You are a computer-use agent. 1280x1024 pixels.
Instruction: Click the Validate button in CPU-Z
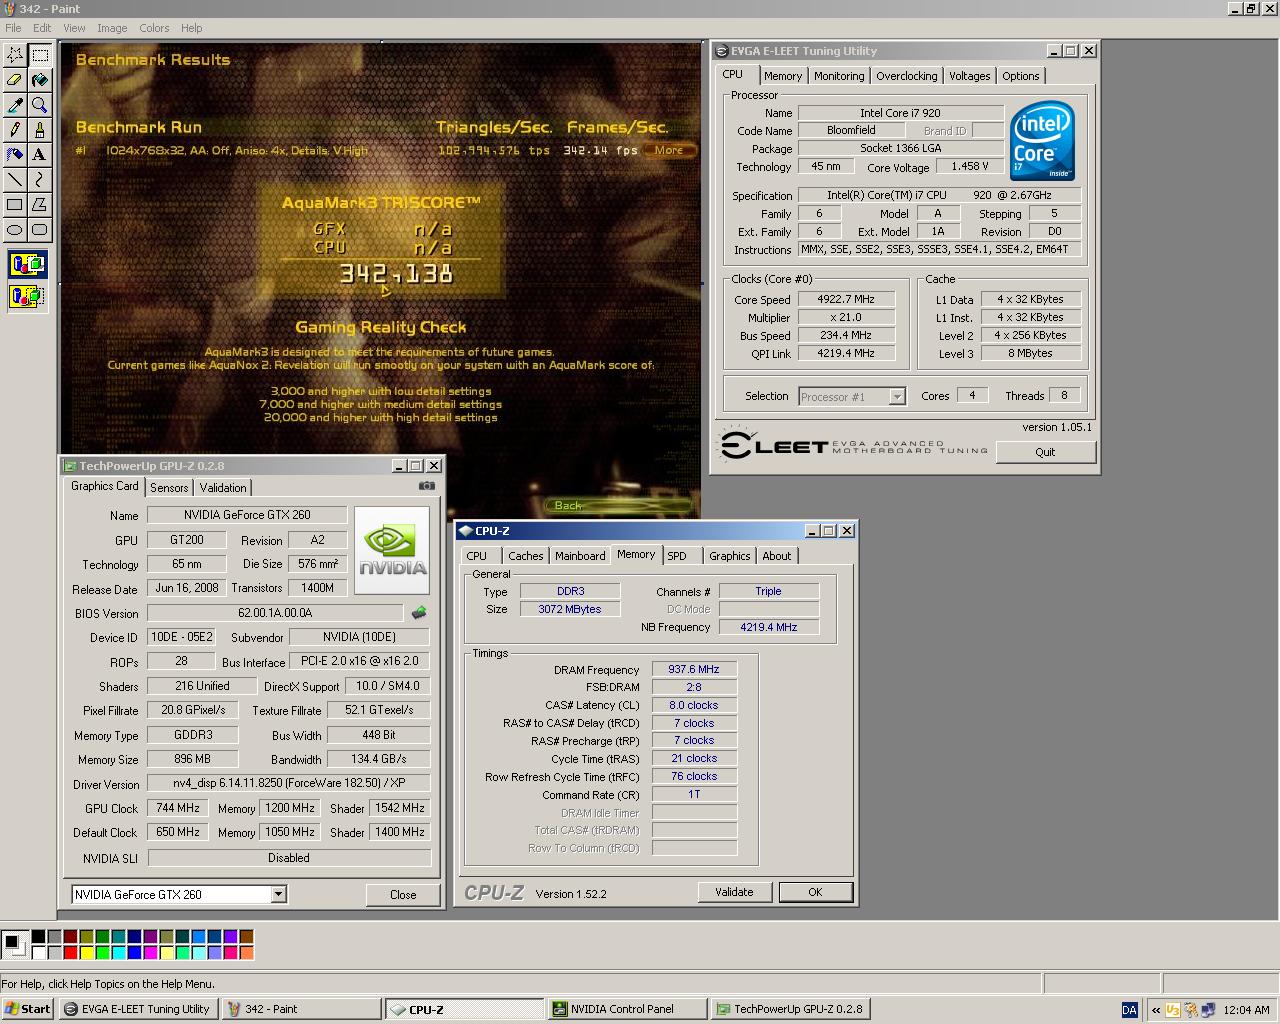734,892
